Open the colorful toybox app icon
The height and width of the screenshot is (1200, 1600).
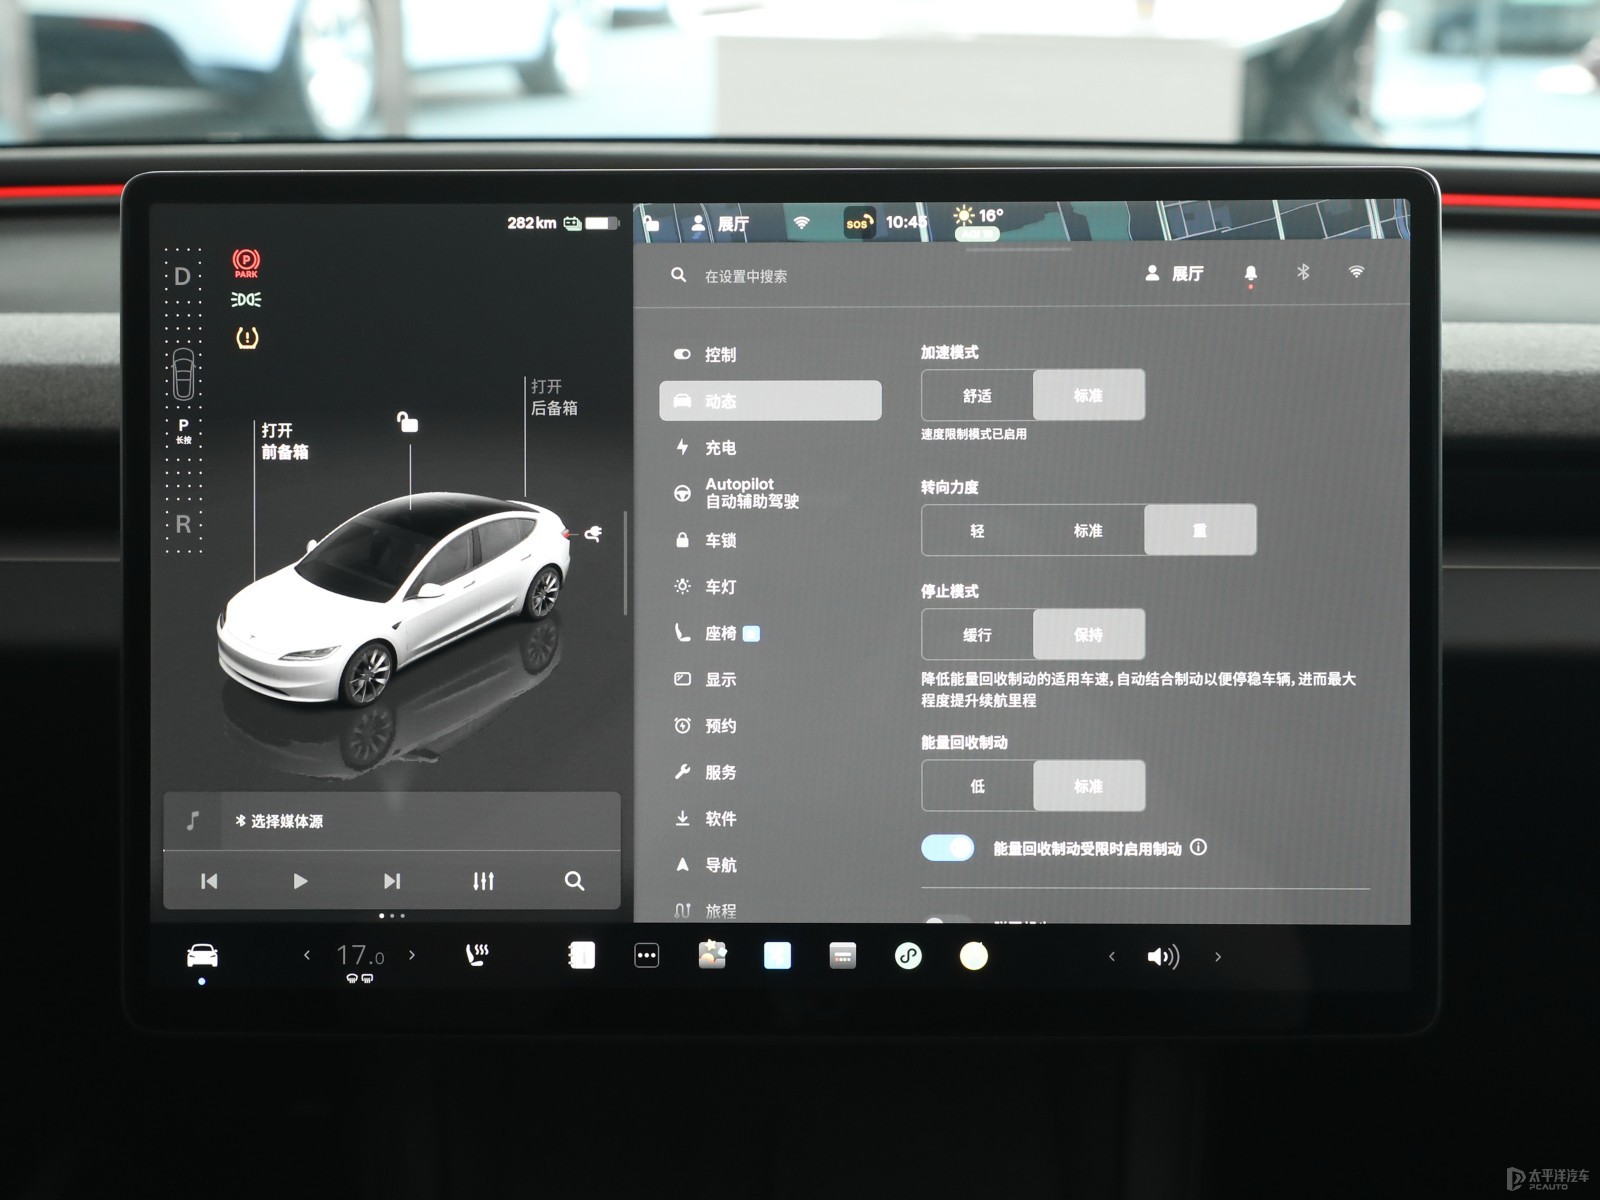pyautogui.click(x=712, y=955)
